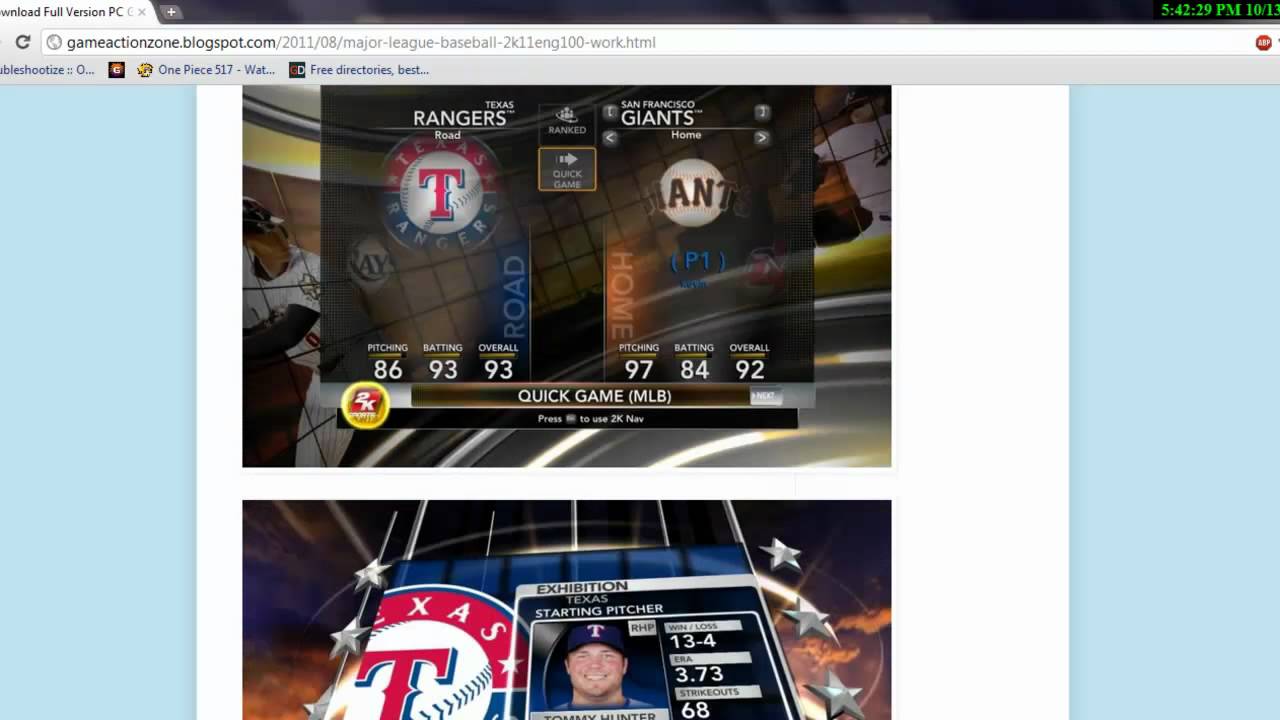Click the strikeouts value 68

point(695,709)
